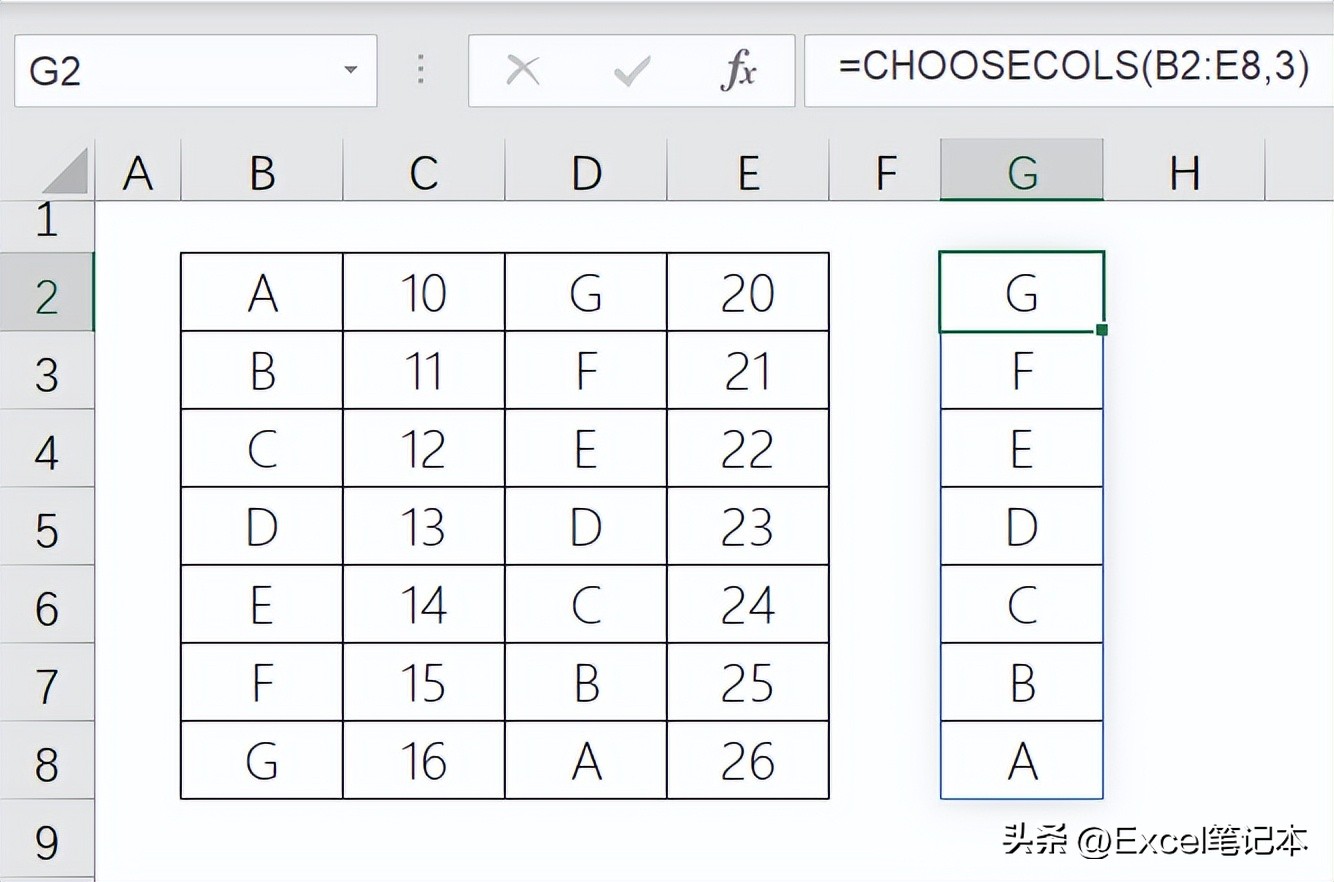Click the fill handle on cell G2
Screen dimensions: 1334x882
coord(1102,330)
